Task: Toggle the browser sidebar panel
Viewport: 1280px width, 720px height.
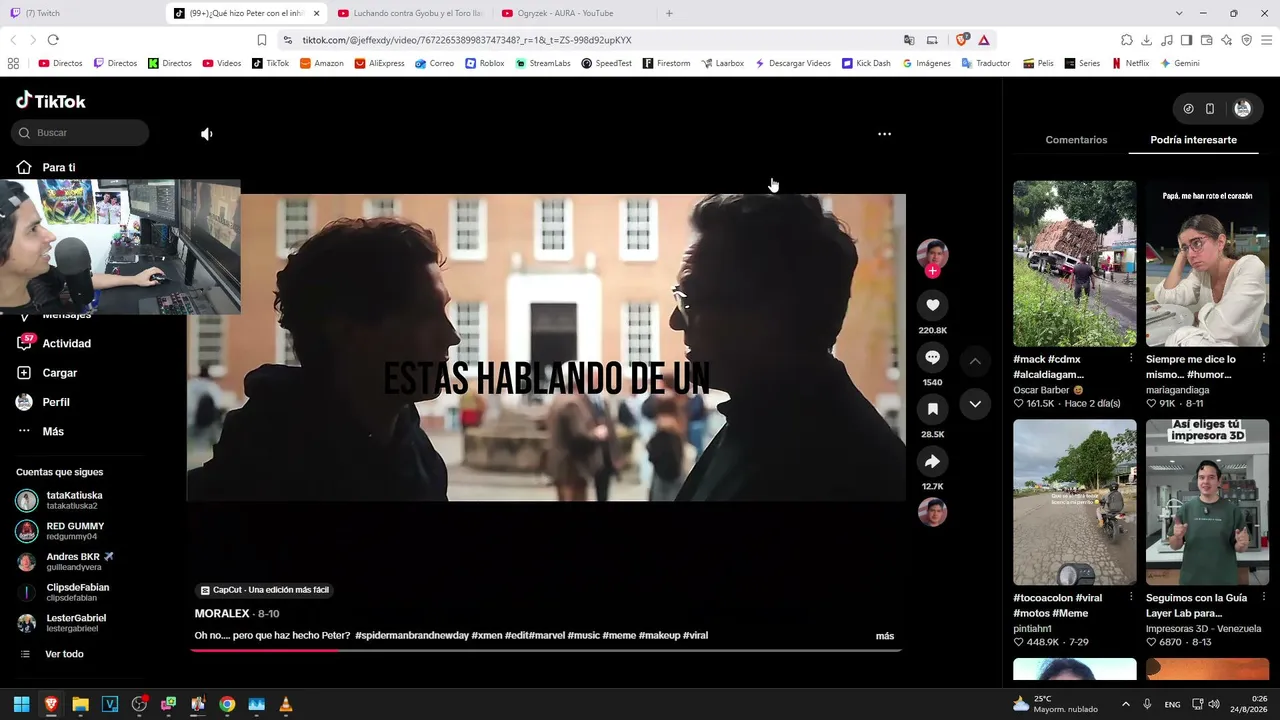Action: (1187, 40)
